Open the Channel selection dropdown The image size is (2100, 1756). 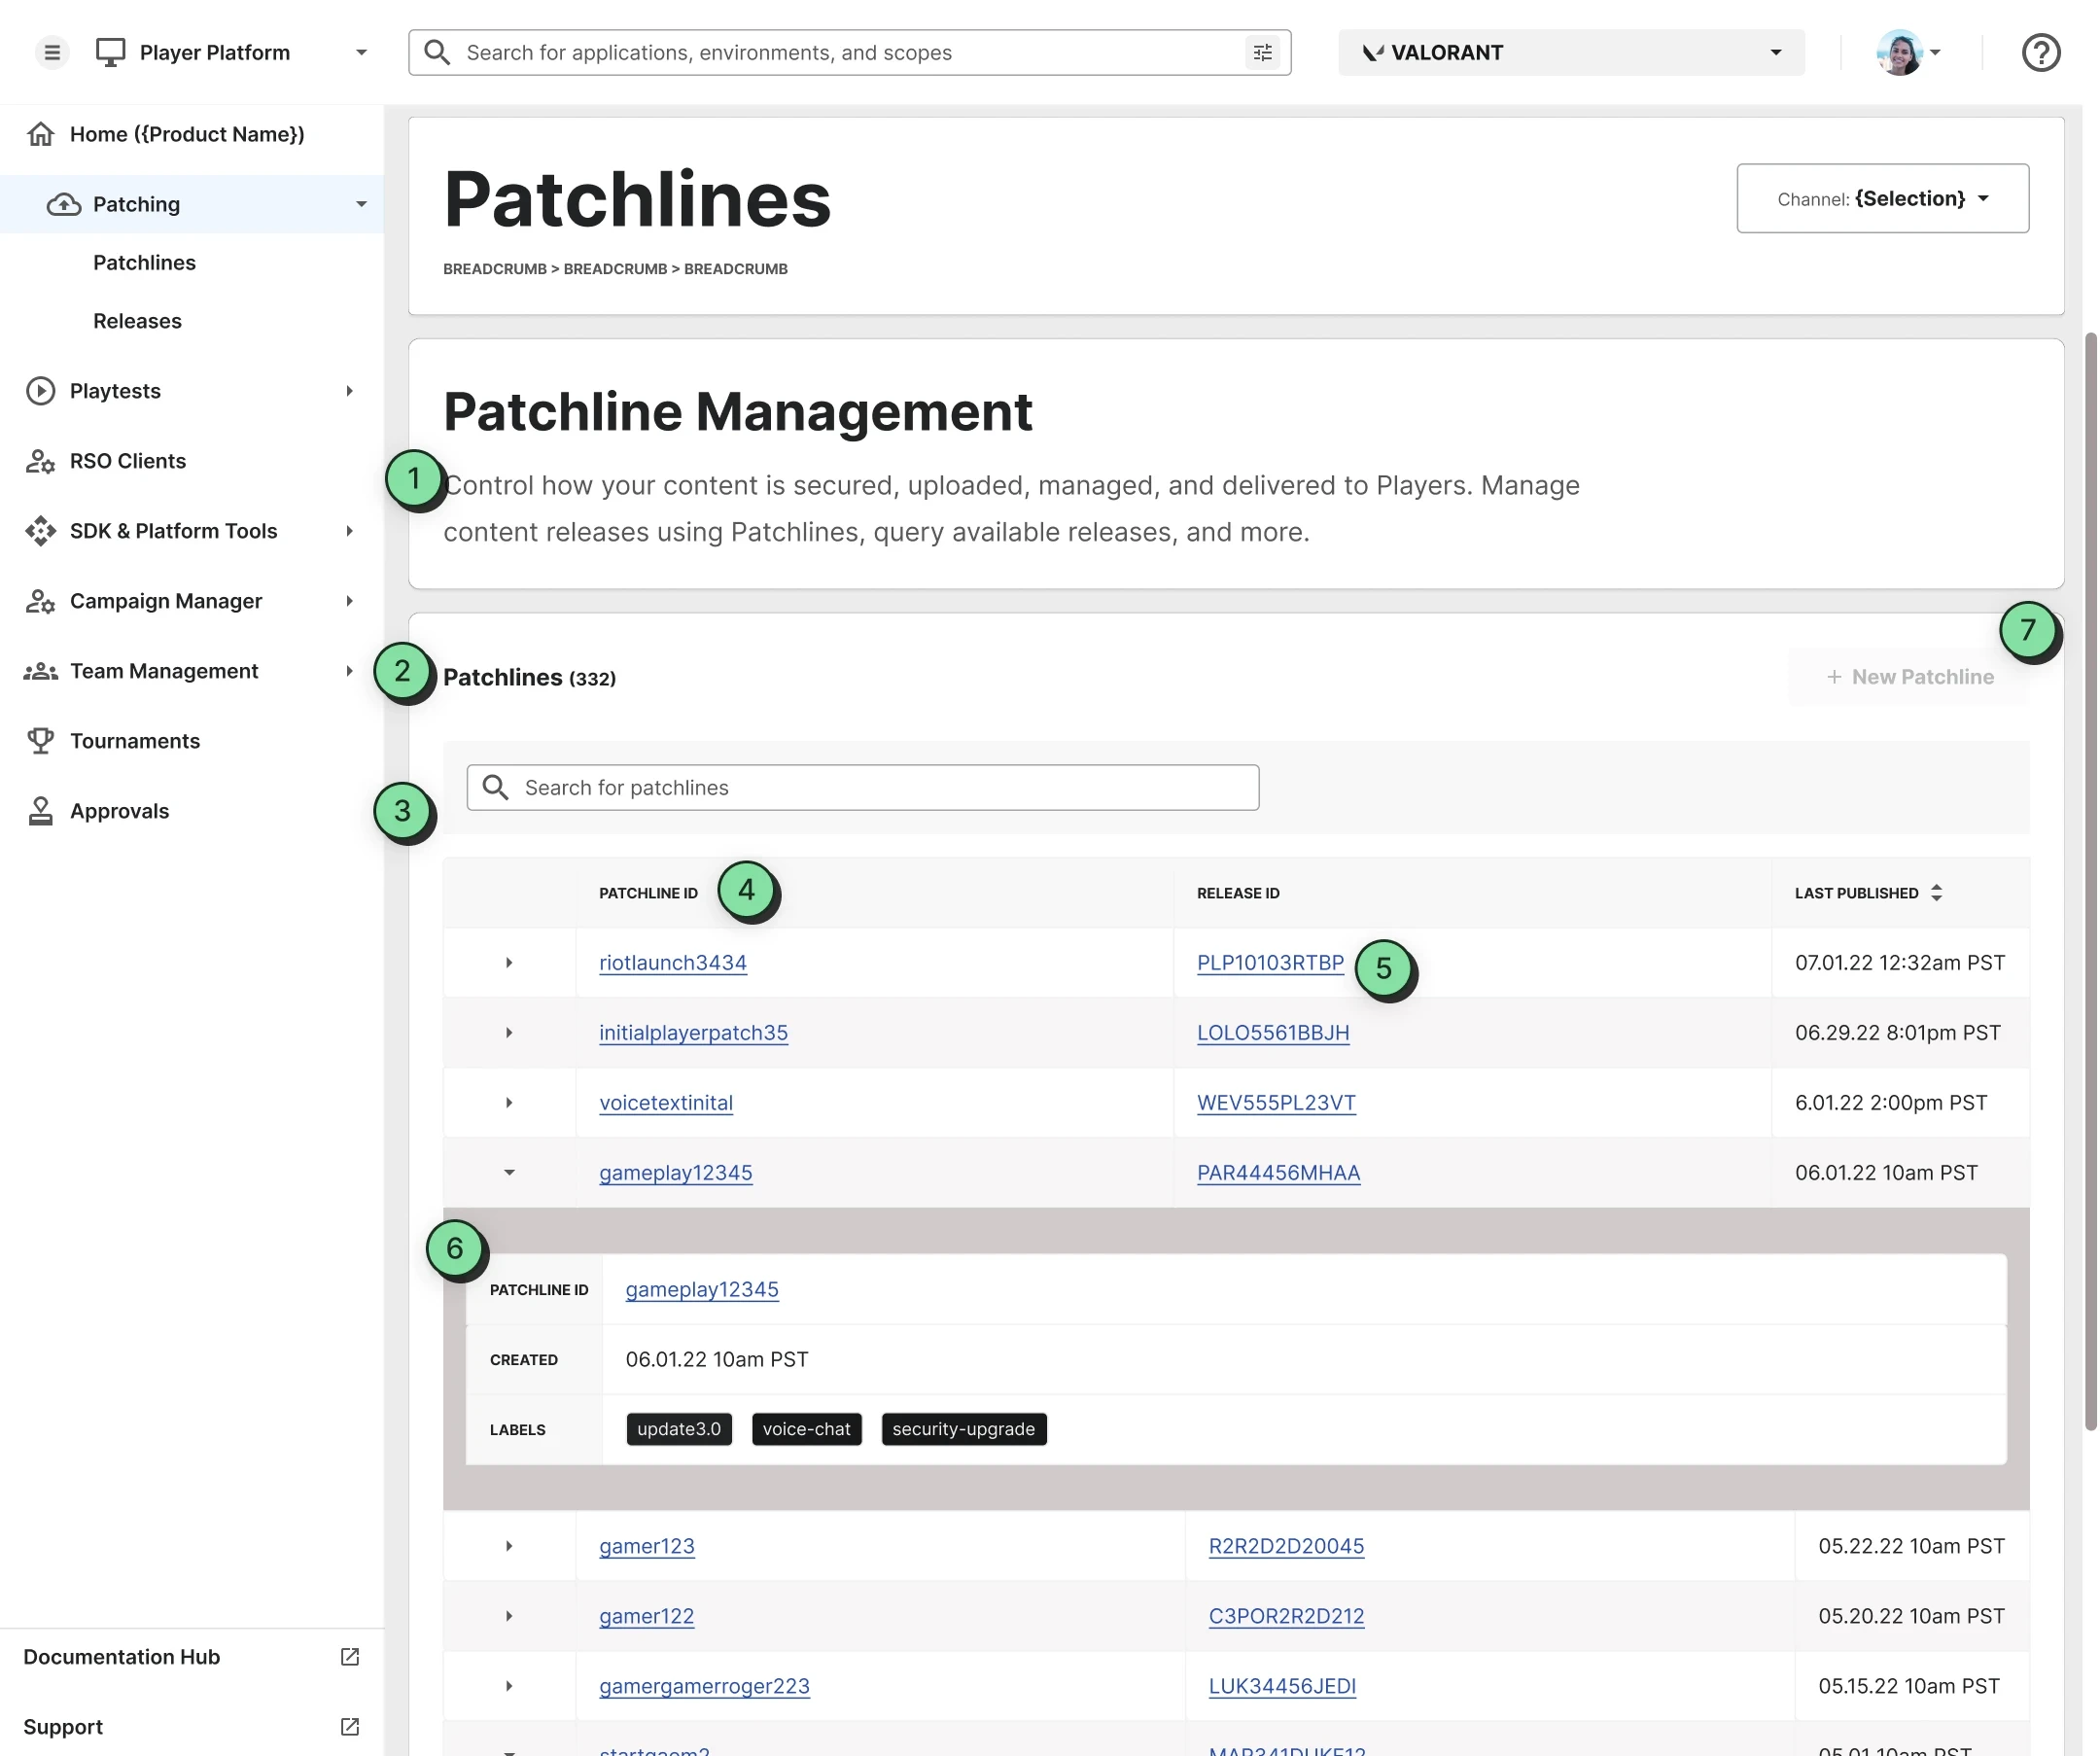click(x=1882, y=198)
